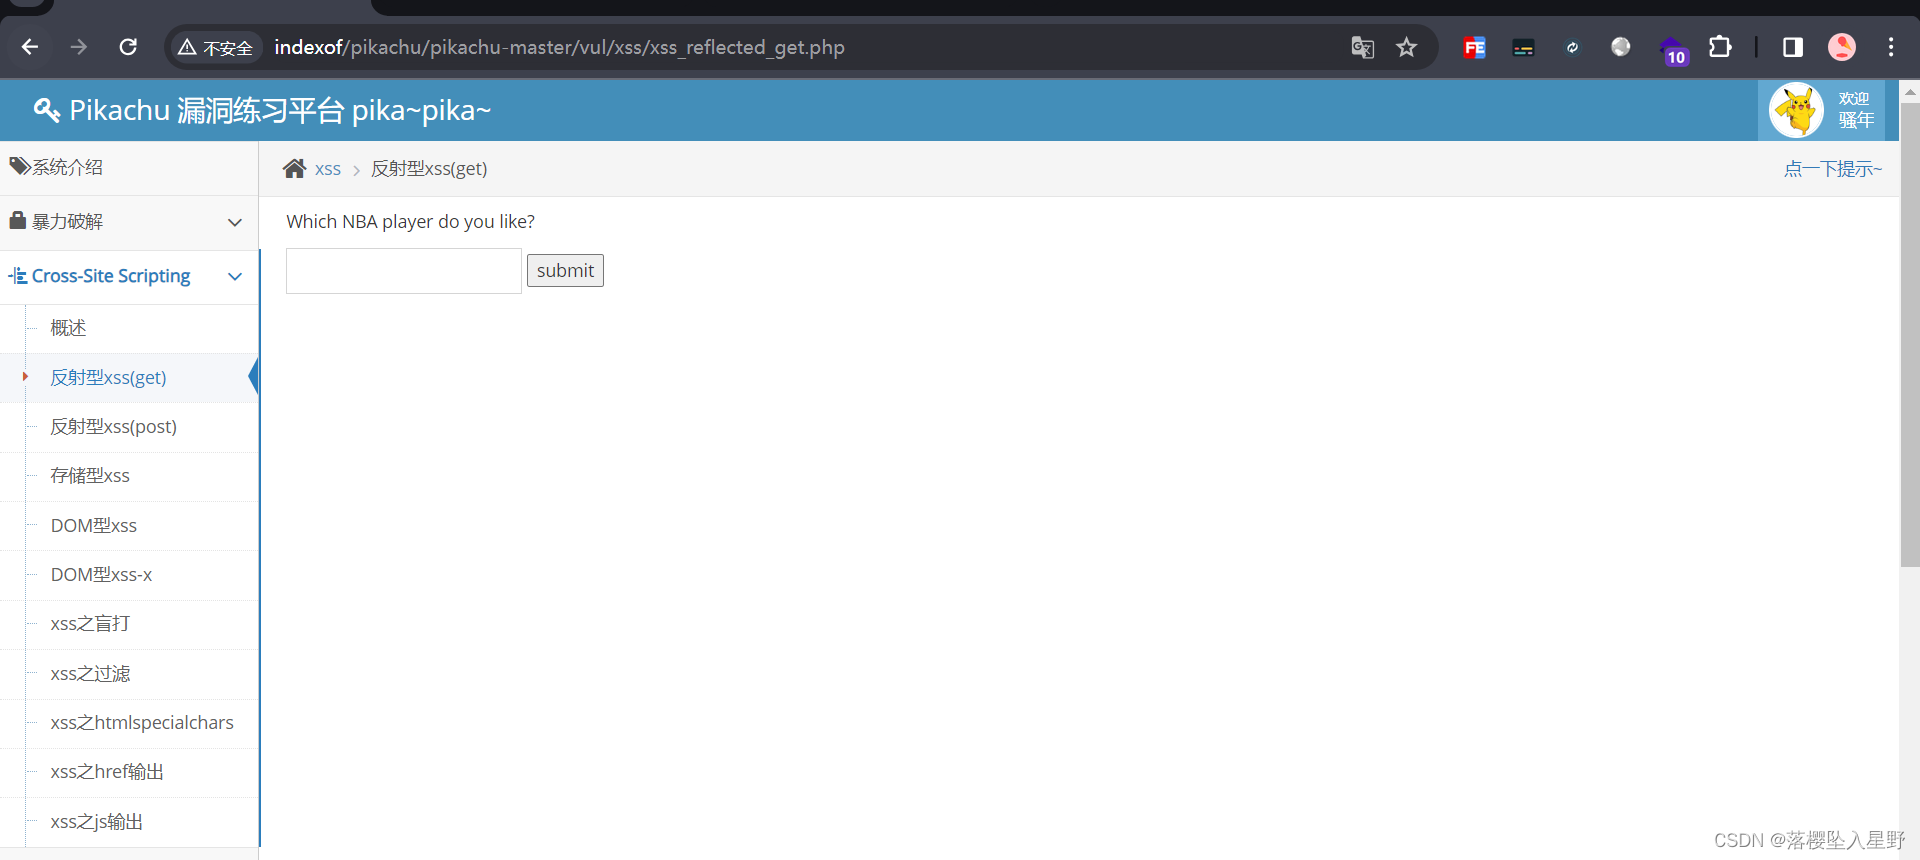The width and height of the screenshot is (1920, 860).
Task: Click the key icon beside the Pikachu title
Action: pyautogui.click(x=46, y=110)
